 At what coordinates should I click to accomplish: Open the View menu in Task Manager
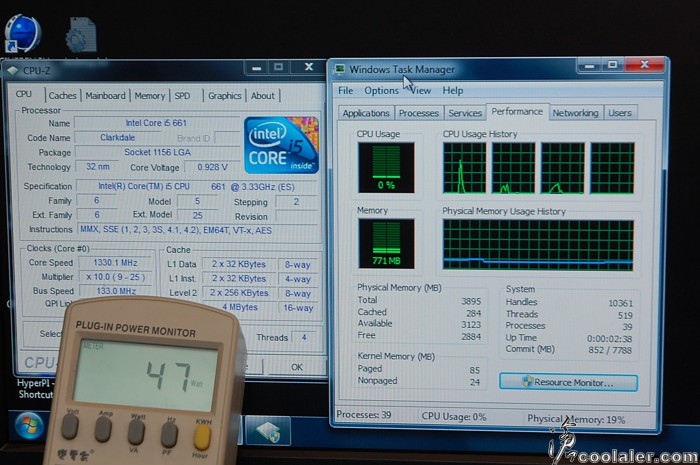tap(421, 91)
